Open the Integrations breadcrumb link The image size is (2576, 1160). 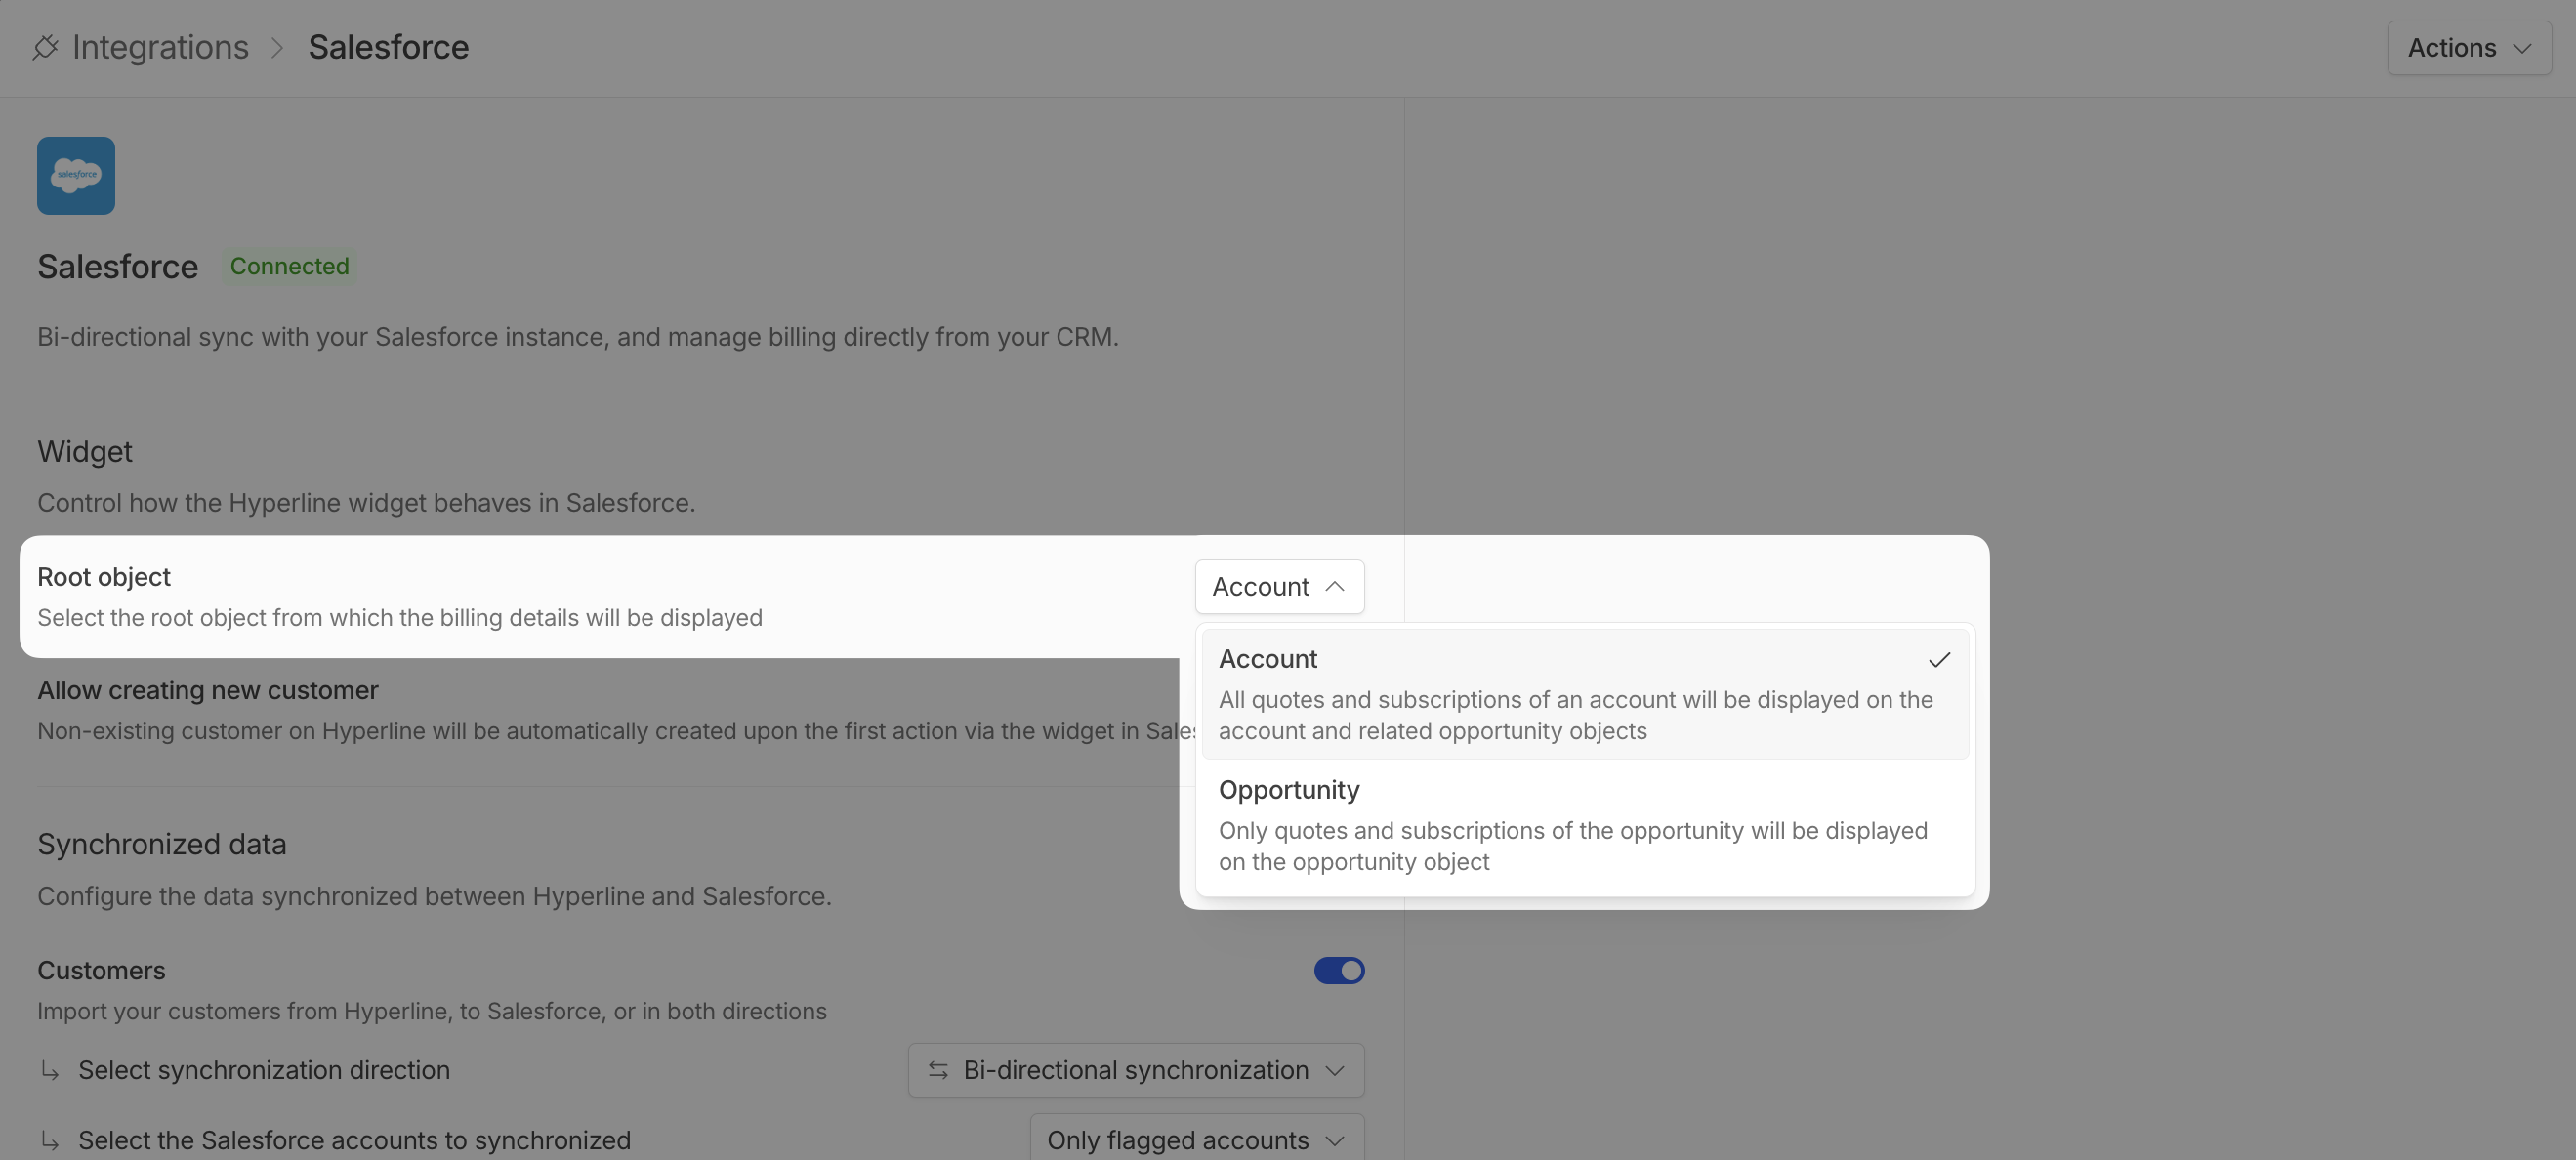(x=160, y=47)
